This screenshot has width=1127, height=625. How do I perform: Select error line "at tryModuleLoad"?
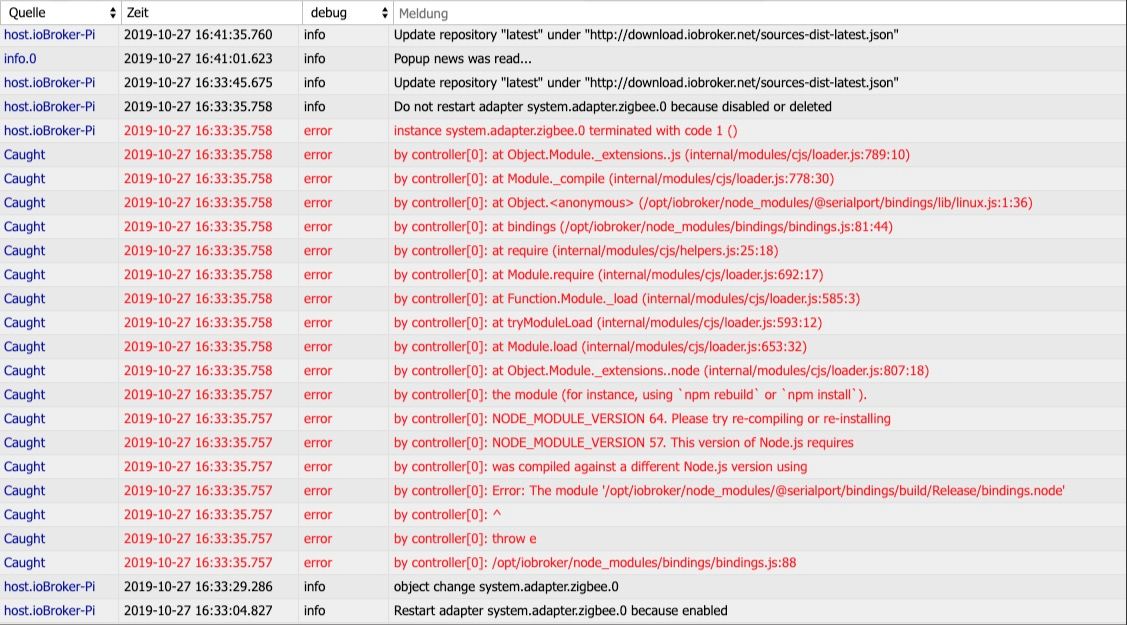point(608,323)
